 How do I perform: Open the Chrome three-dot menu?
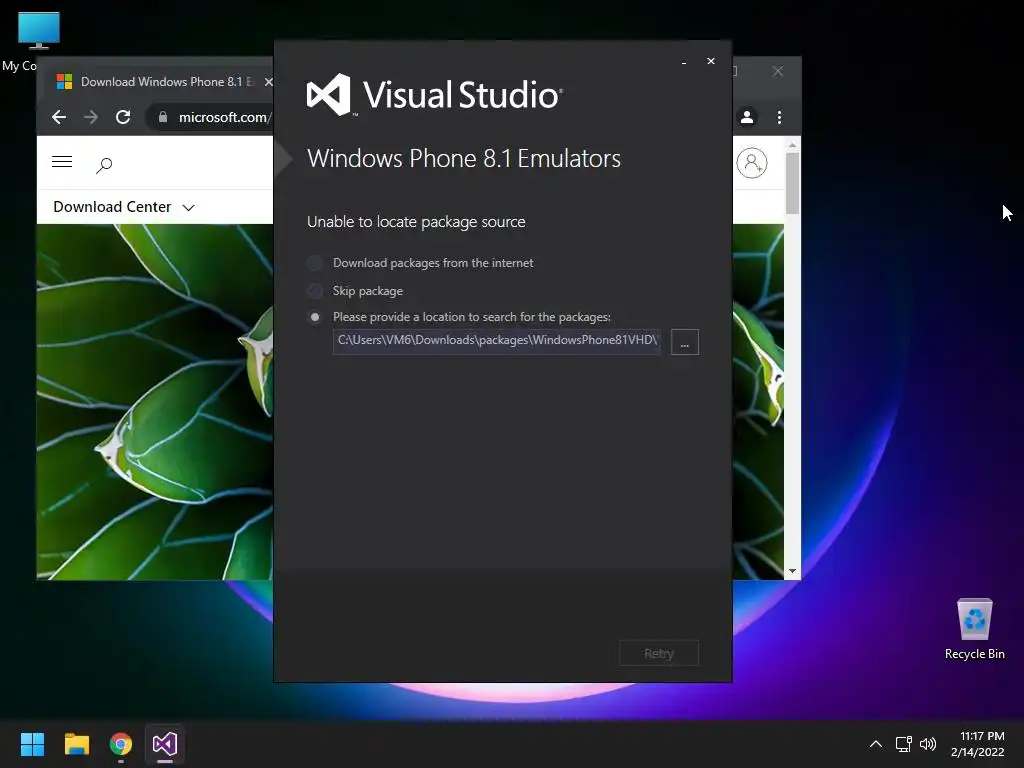pos(779,117)
